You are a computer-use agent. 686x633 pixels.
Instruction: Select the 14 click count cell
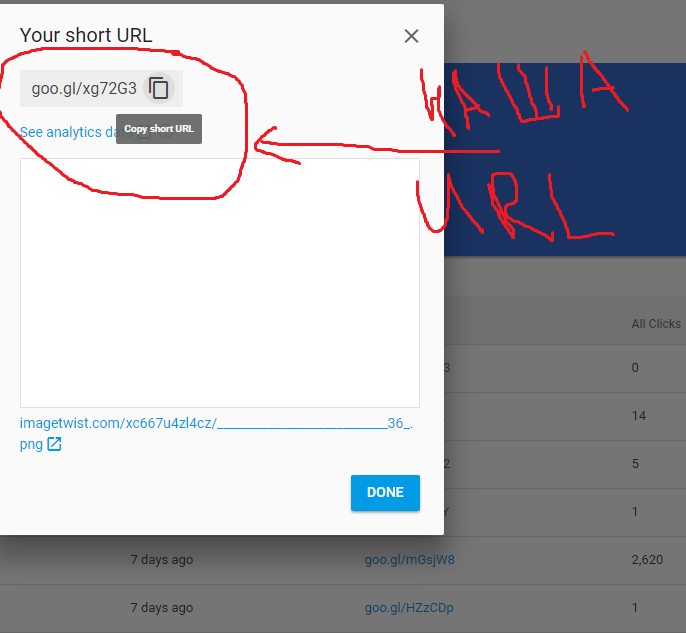[x=639, y=415]
